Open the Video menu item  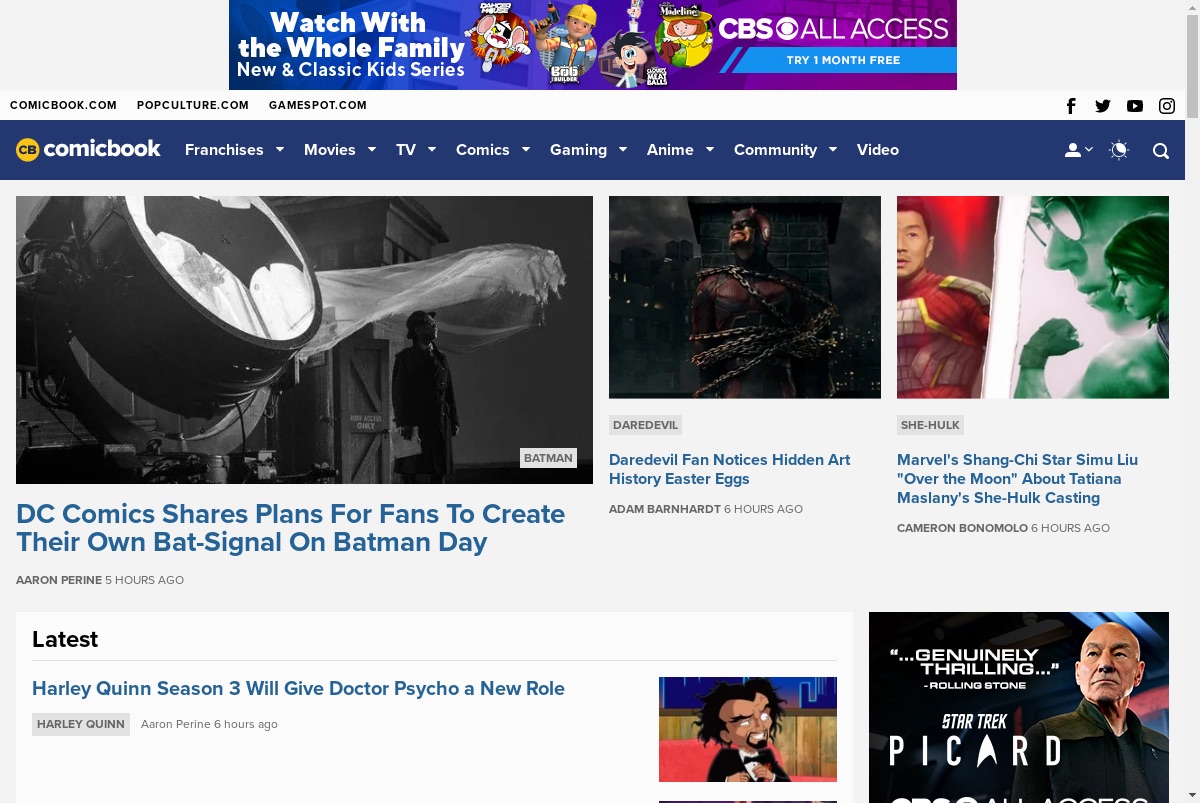pyautogui.click(x=878, y=150)
